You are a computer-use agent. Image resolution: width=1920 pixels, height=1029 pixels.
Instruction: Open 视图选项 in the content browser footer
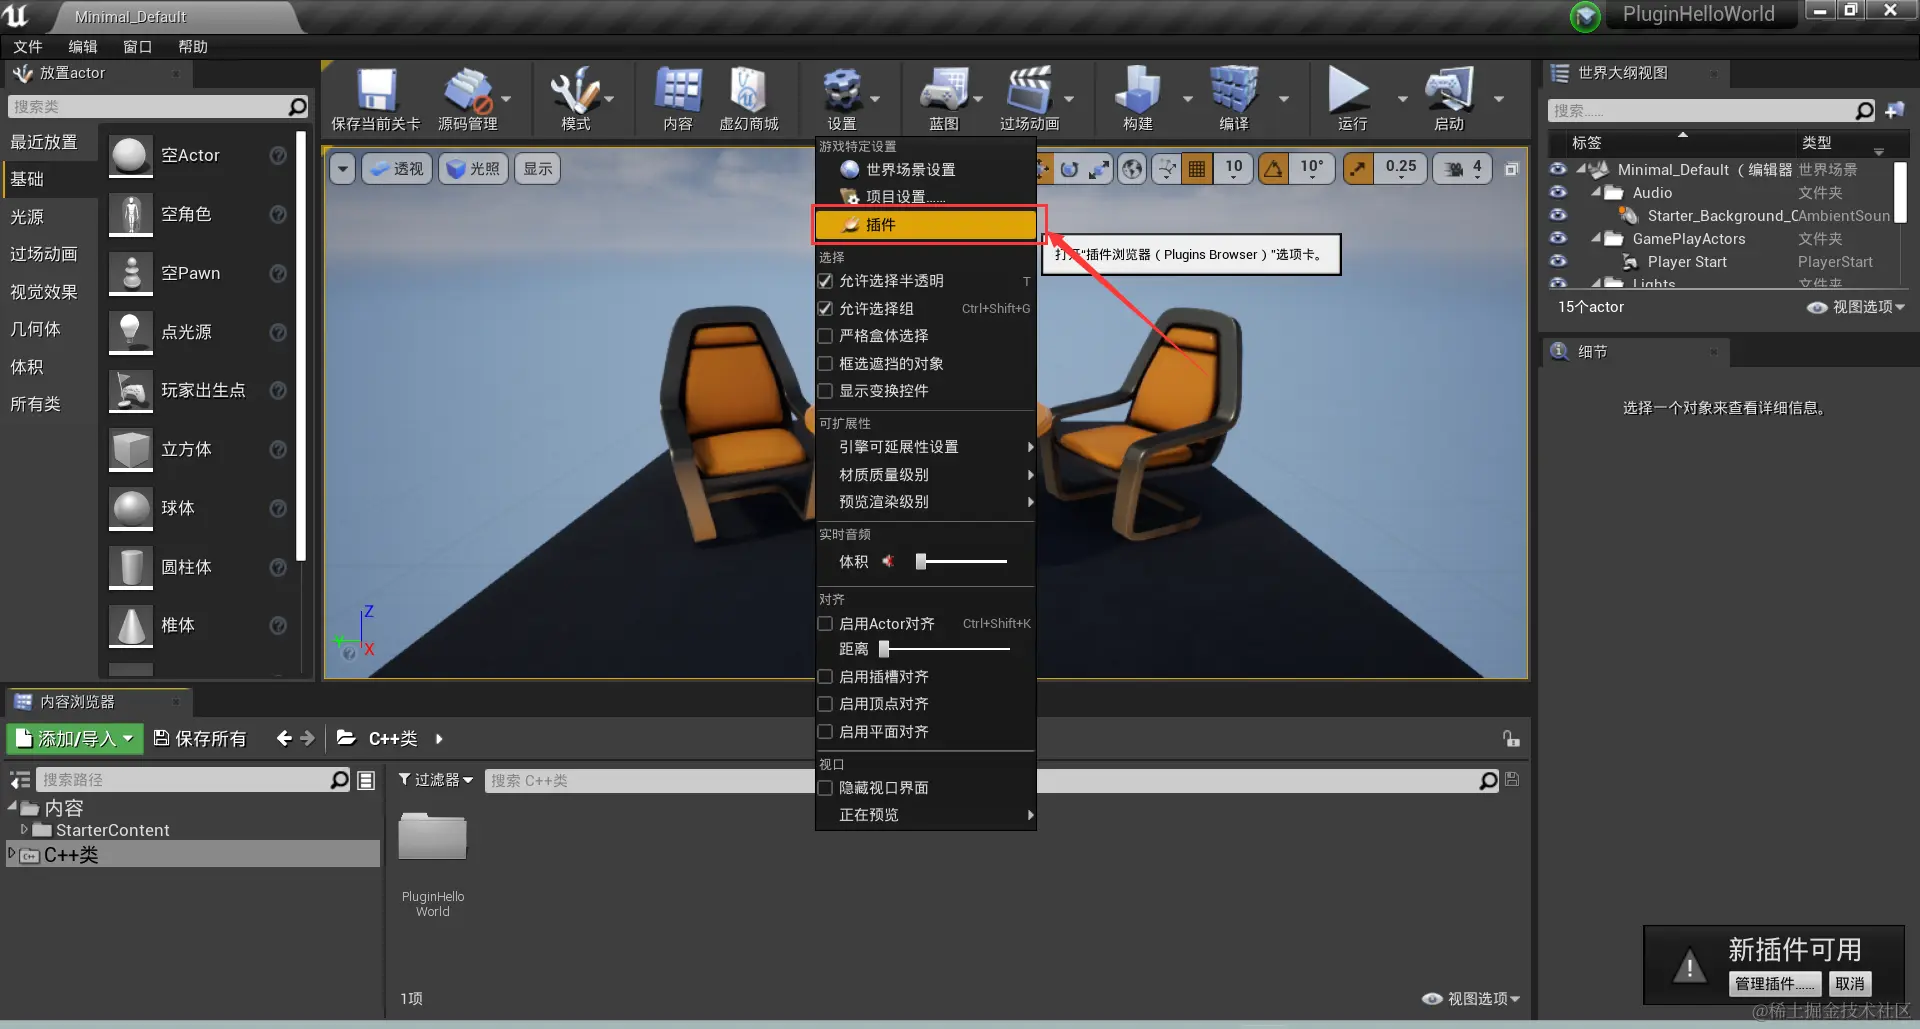pos(1471,998)
